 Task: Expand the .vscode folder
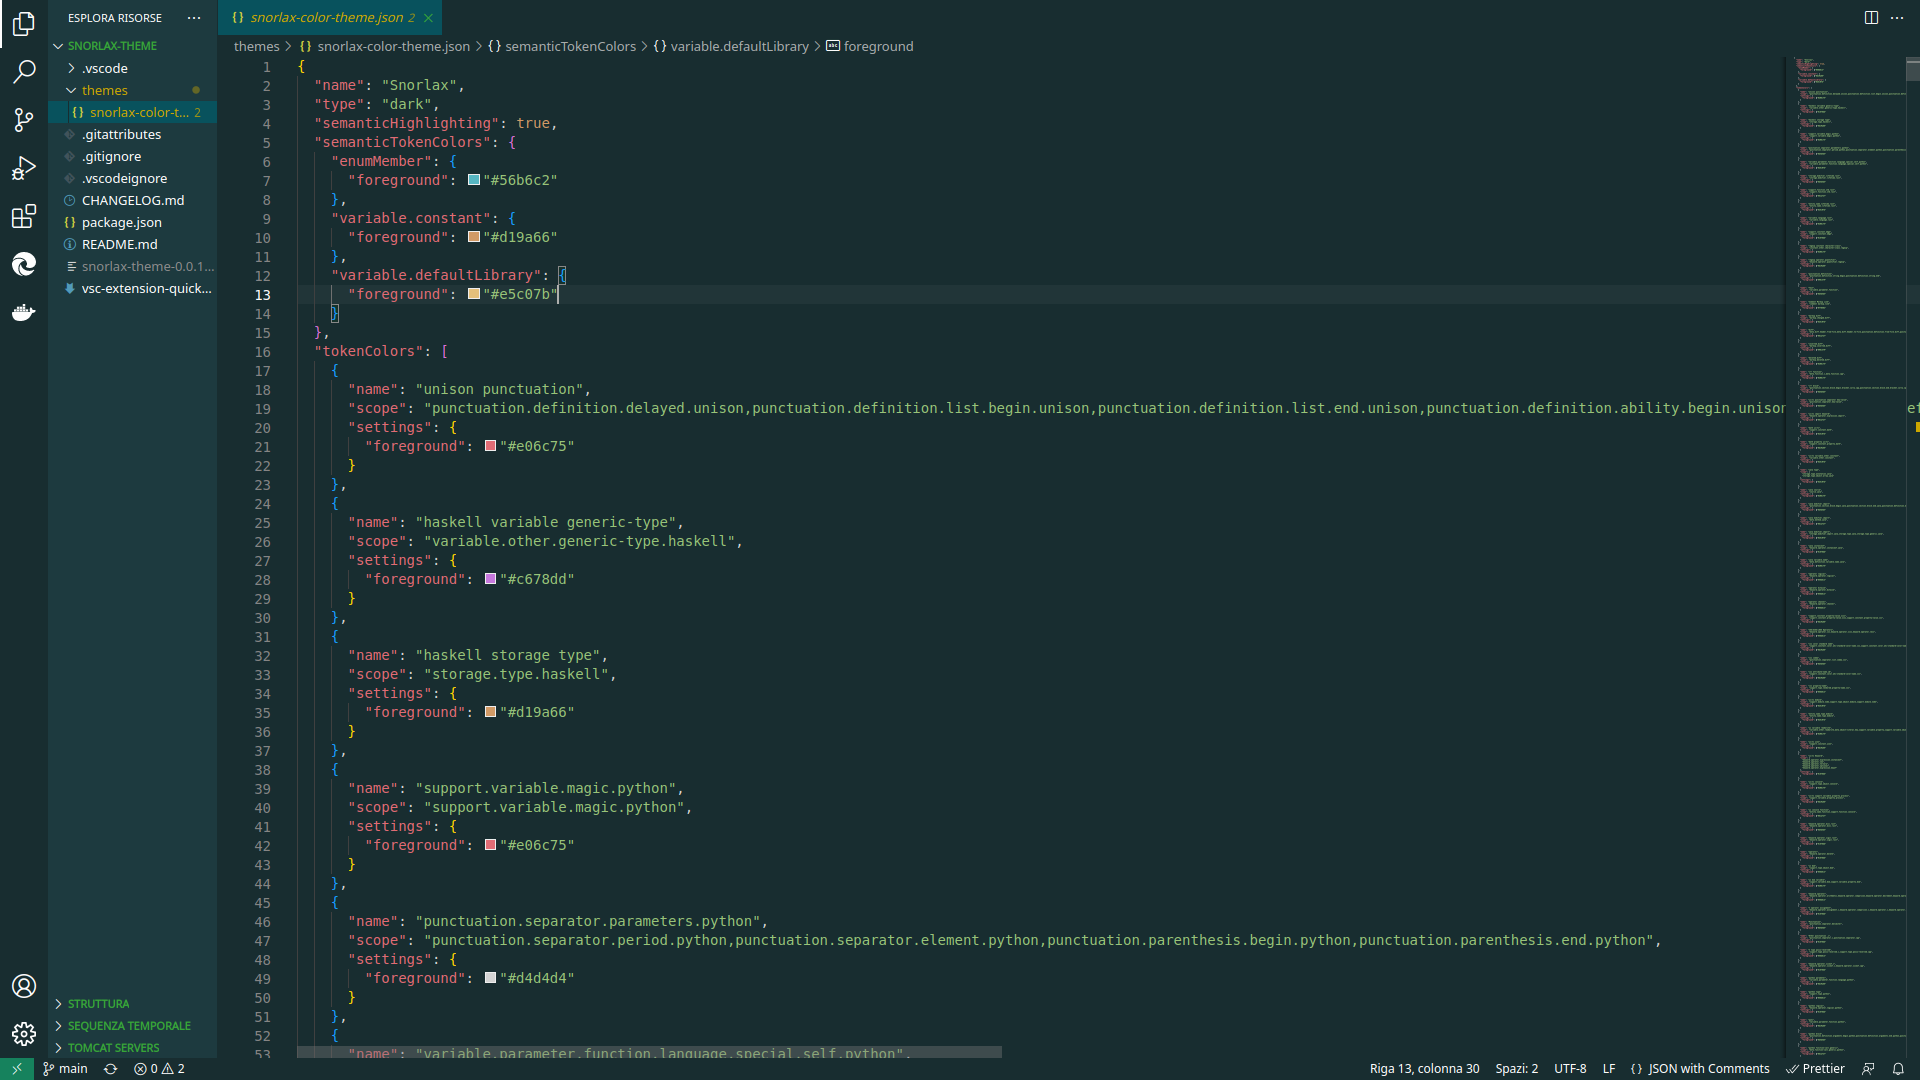pos(105,68)
